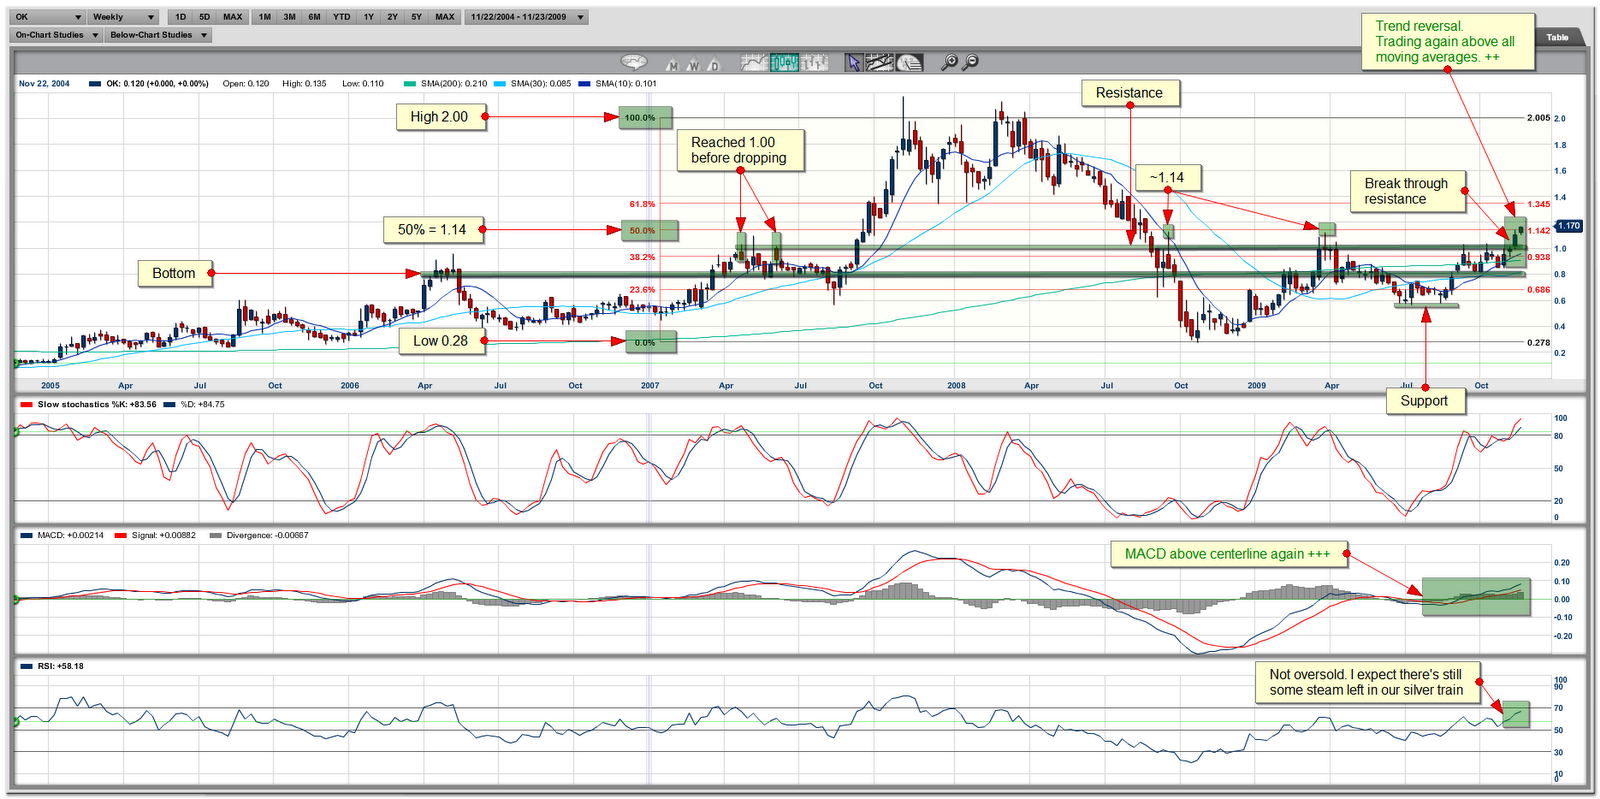
Task: Click the 1.170 current price tag
Action: (x=1569, y=226)
